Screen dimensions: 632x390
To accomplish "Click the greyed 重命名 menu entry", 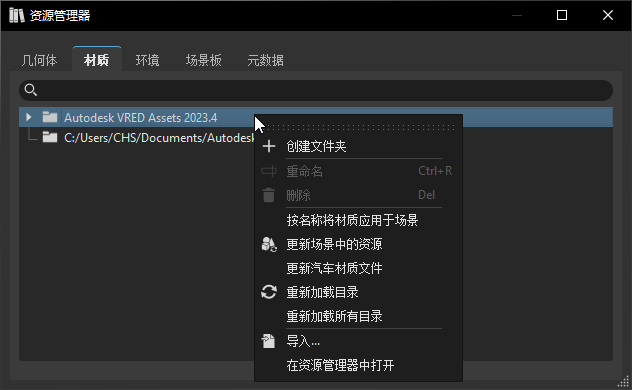I will tap(358, 171).
